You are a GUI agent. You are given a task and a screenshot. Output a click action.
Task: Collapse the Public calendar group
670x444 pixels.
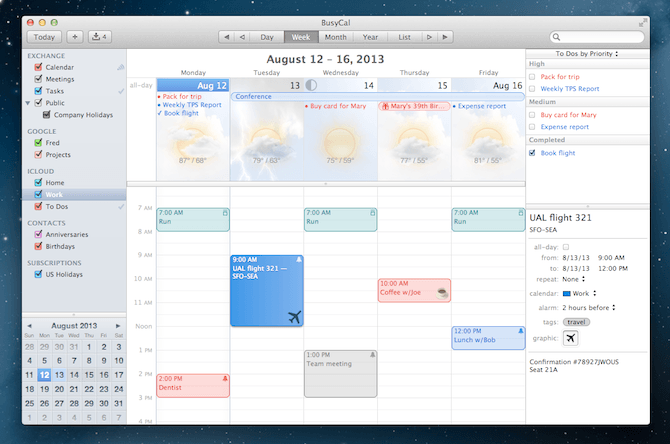point(29,103)
